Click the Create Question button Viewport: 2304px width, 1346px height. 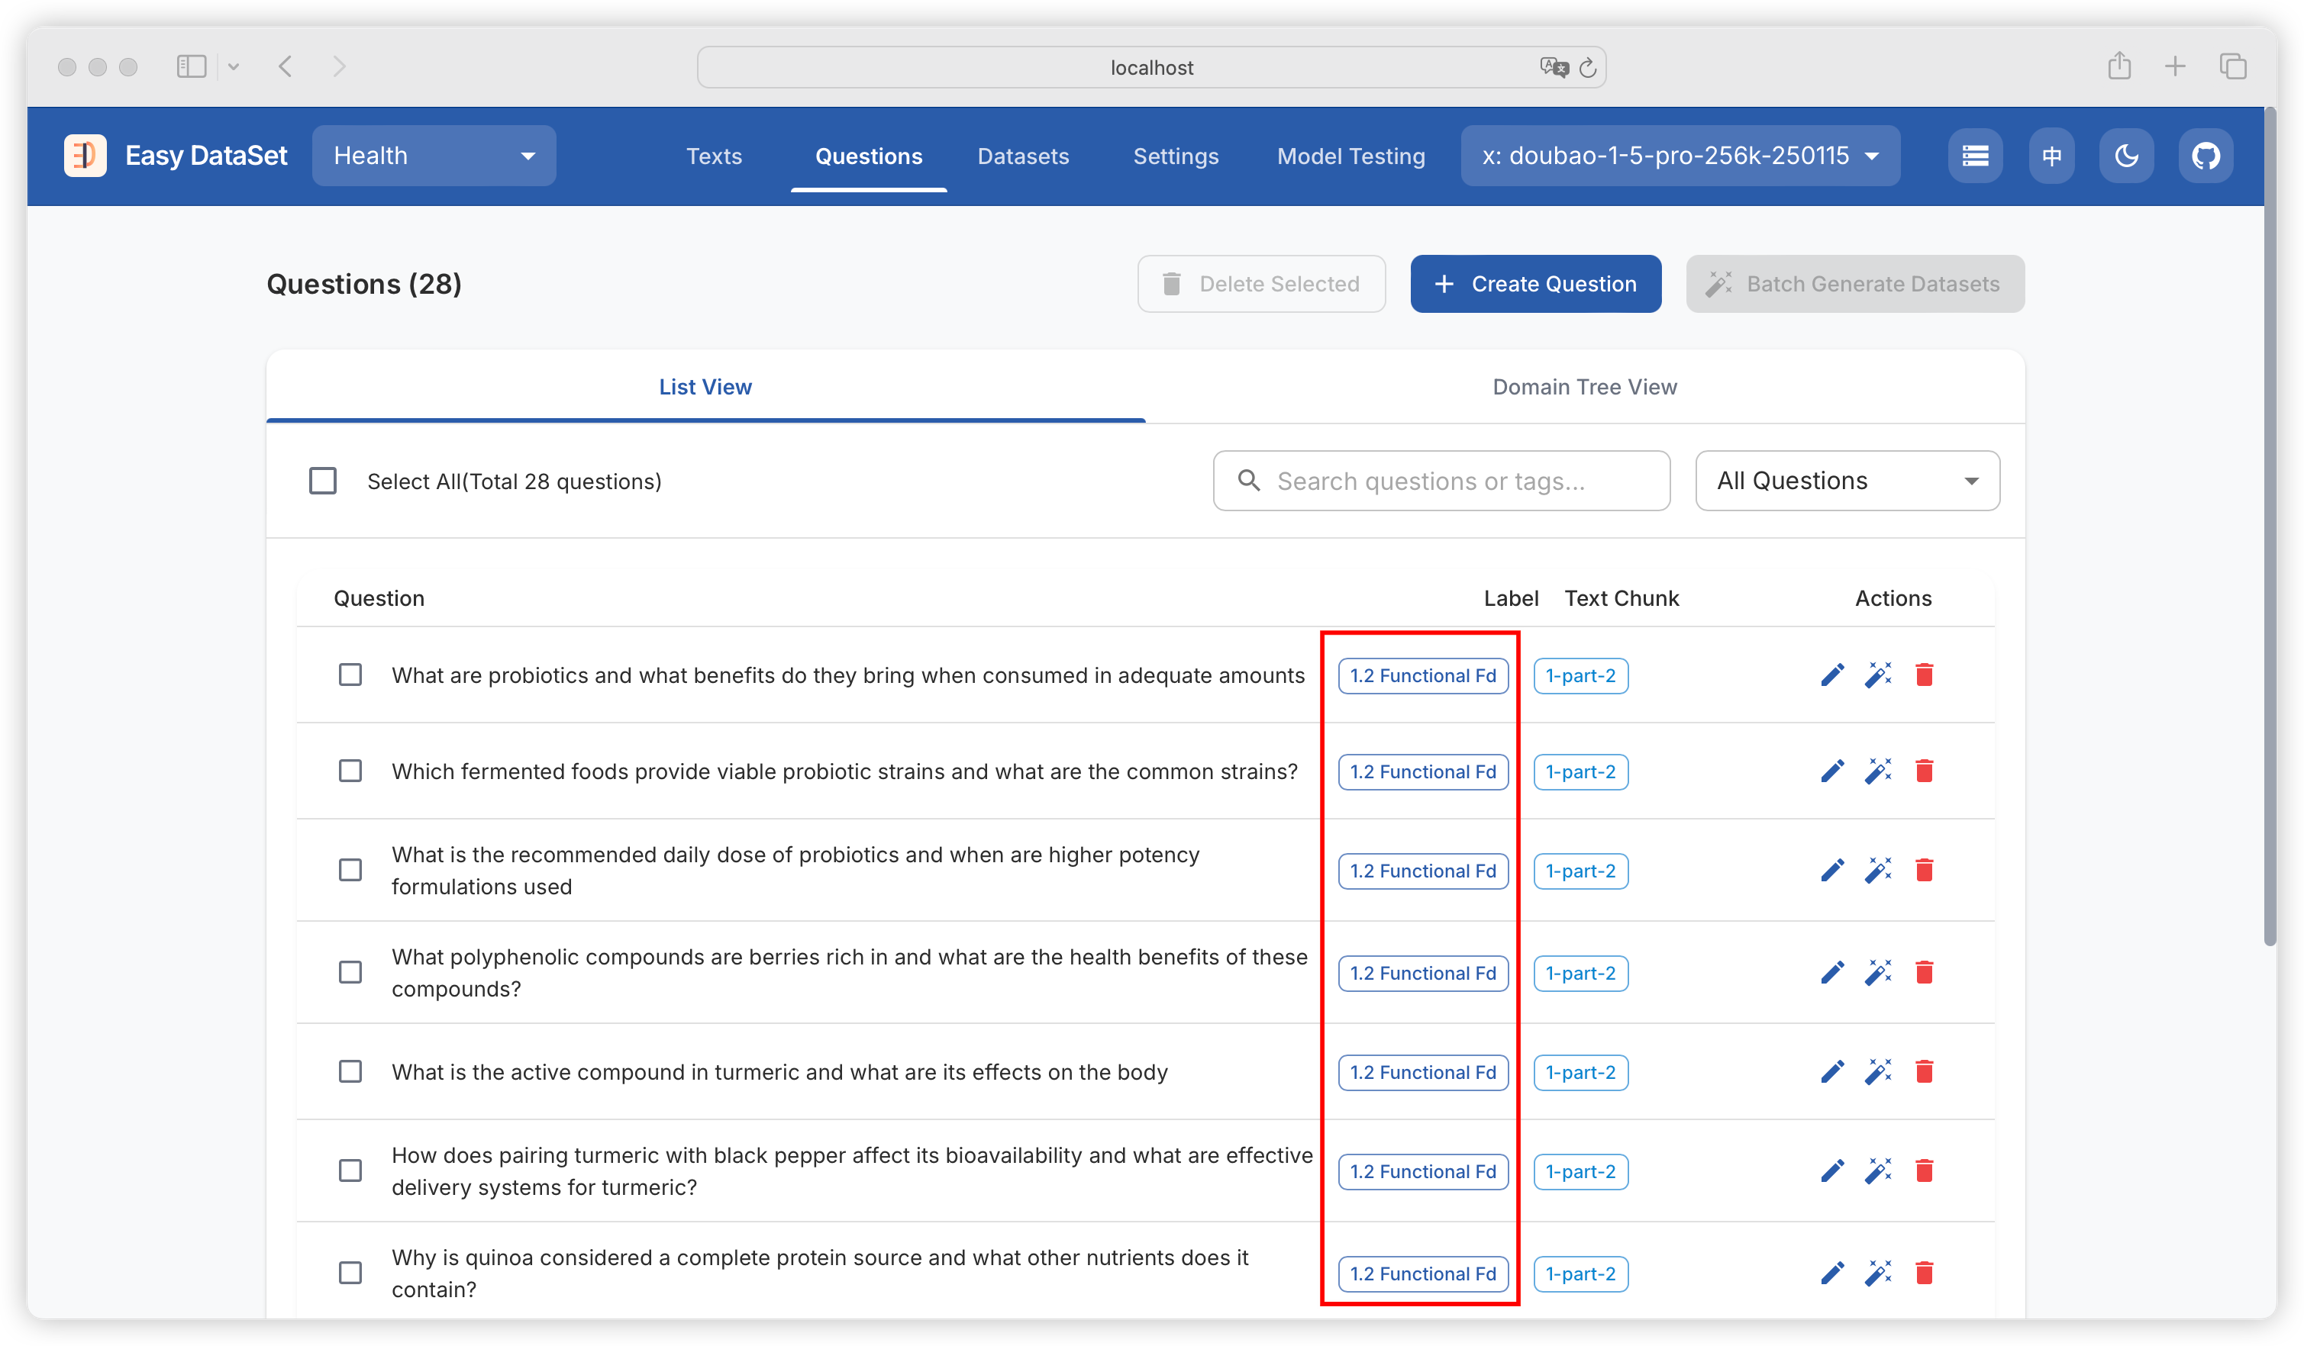tap(1535, 284)
